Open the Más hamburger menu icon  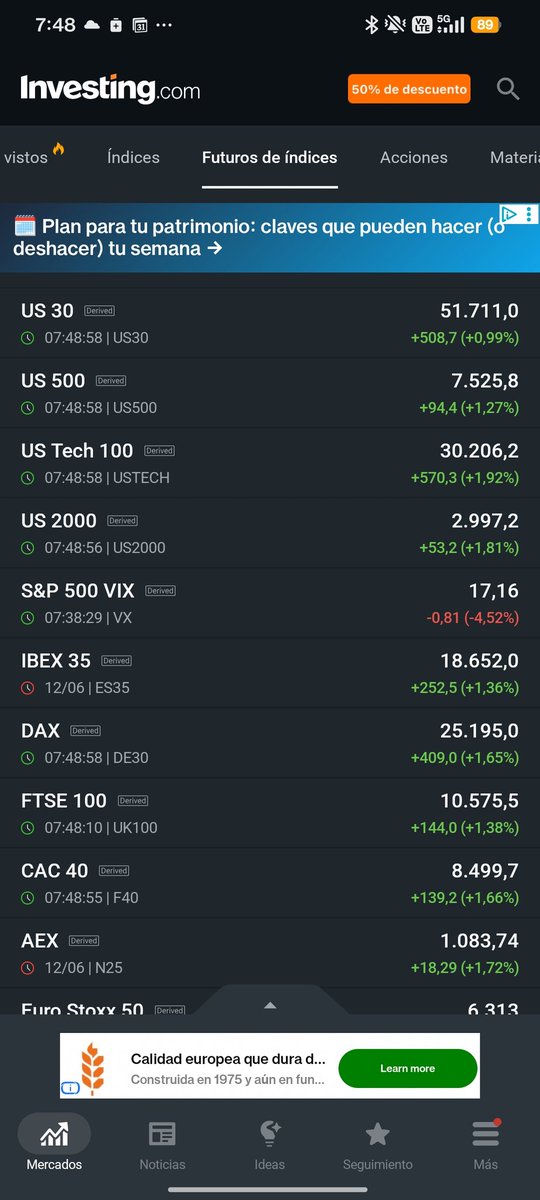coord(486,1134)
